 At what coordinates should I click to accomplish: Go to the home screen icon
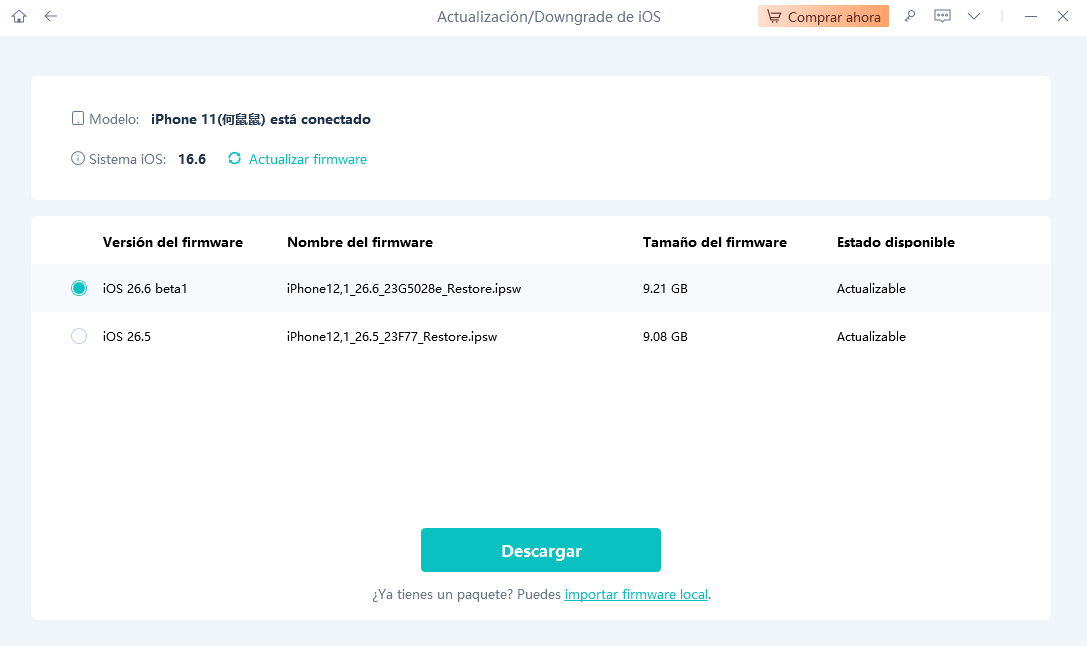pos(19,16)
